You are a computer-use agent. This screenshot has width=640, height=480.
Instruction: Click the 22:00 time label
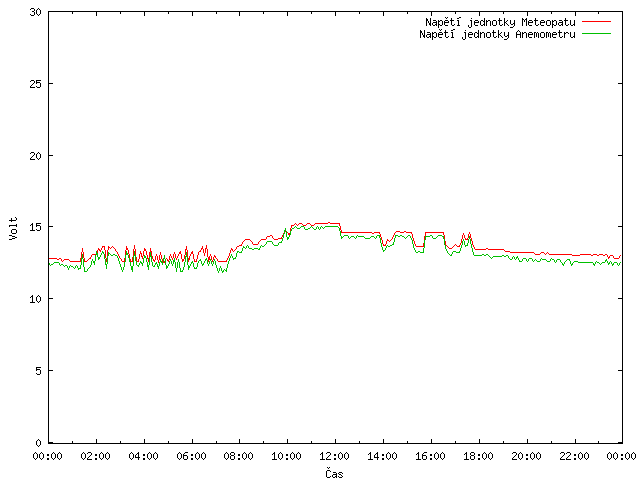[574, 456]
